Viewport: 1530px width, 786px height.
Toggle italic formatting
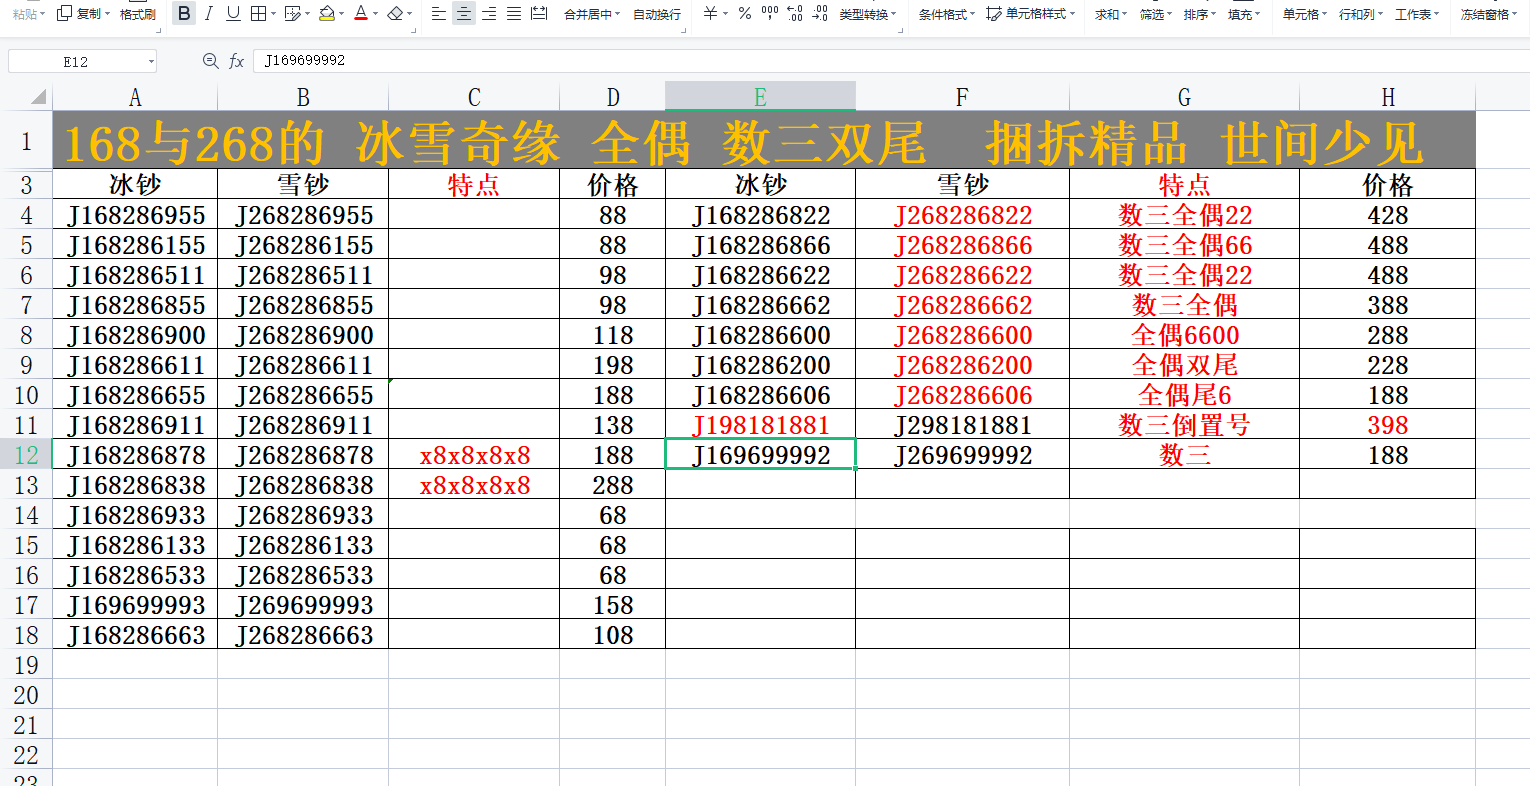(208, 14)
